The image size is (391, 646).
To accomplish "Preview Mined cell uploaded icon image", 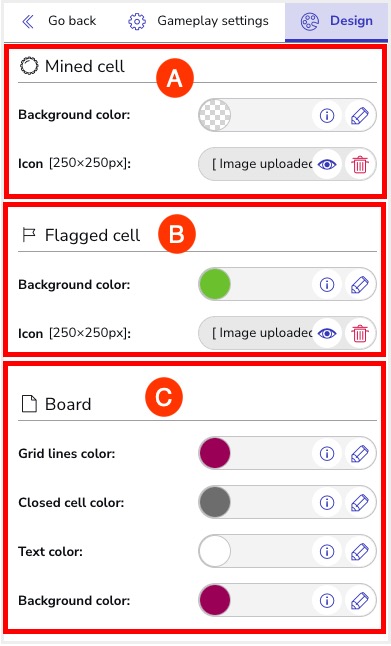I will tap(327, 164).
